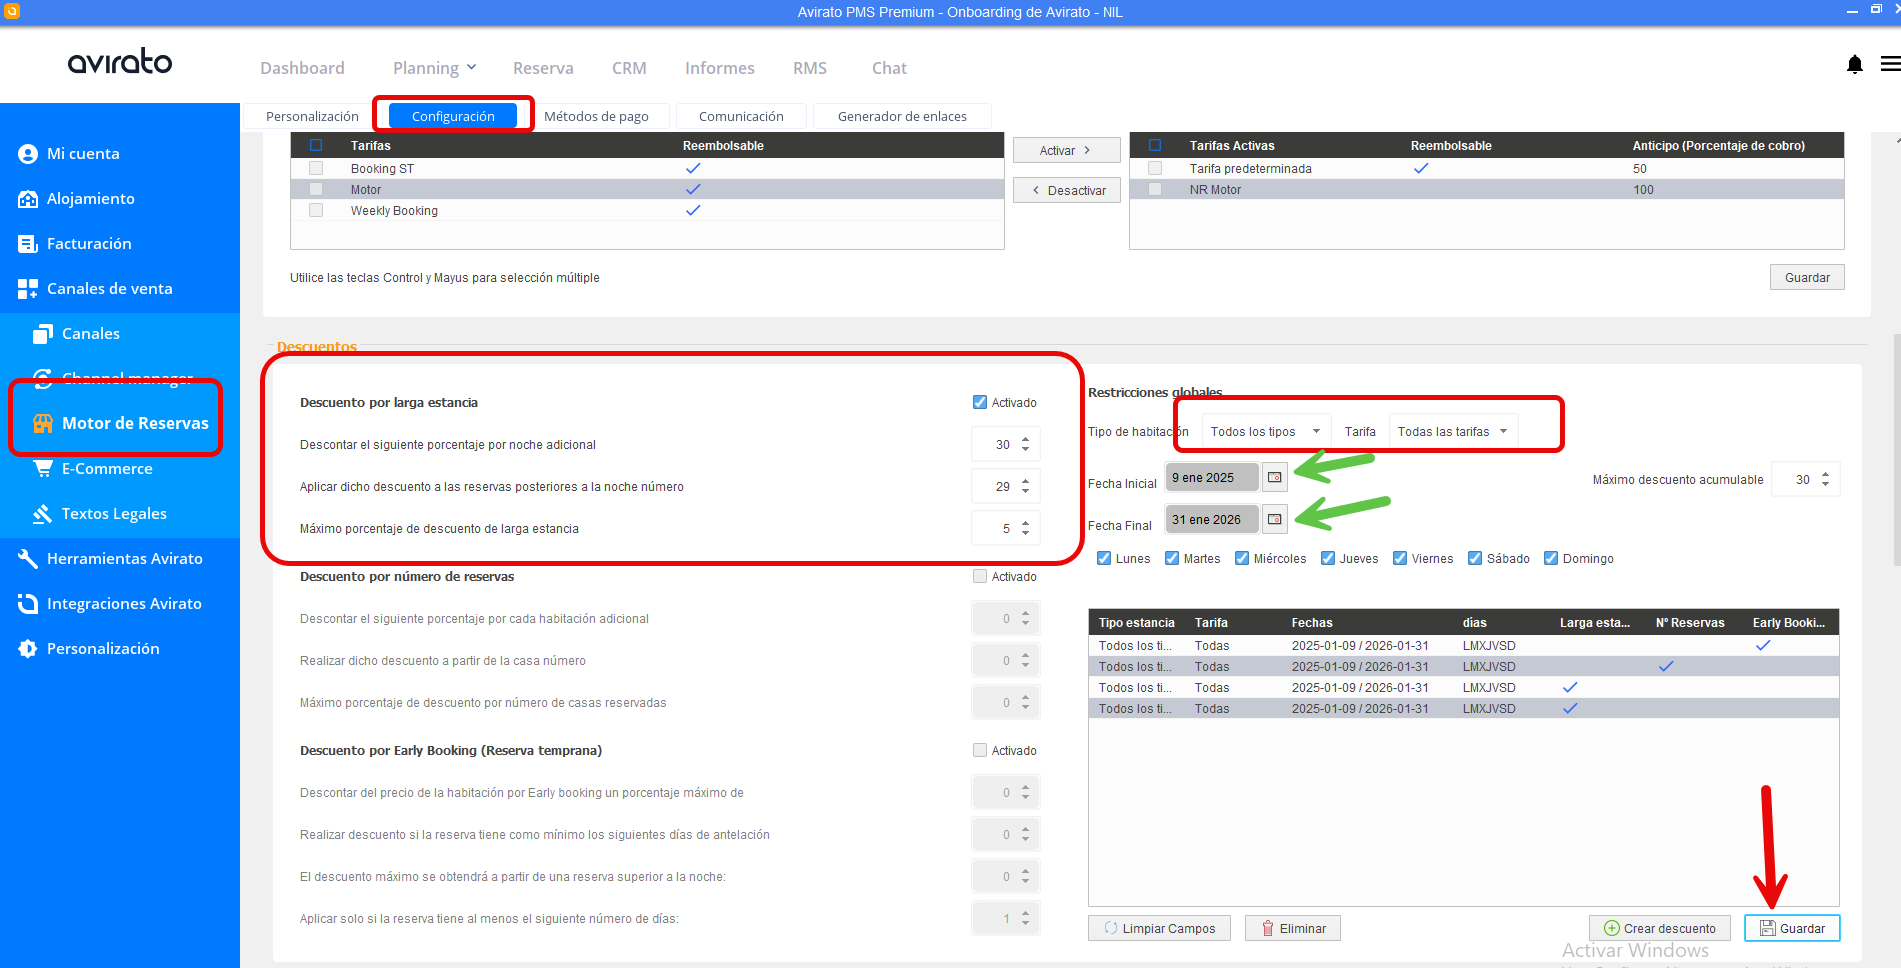Open the Informes menu
The width and height of the screenshot is (1901, 968).
pyautogui.click(x=720, y=68)
